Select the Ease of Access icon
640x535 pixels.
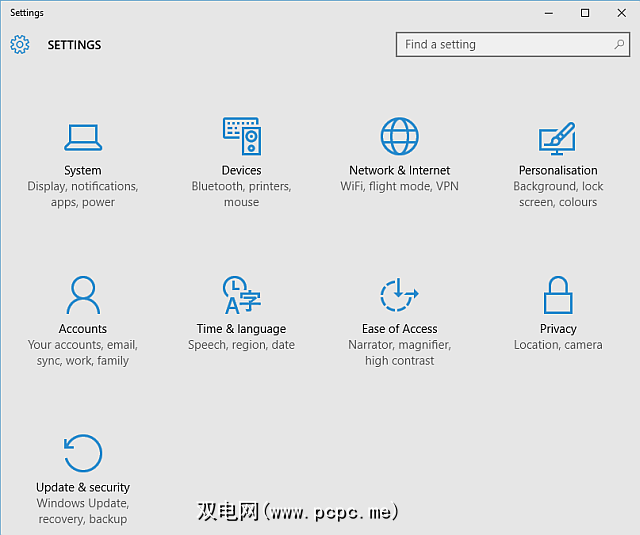399,295
